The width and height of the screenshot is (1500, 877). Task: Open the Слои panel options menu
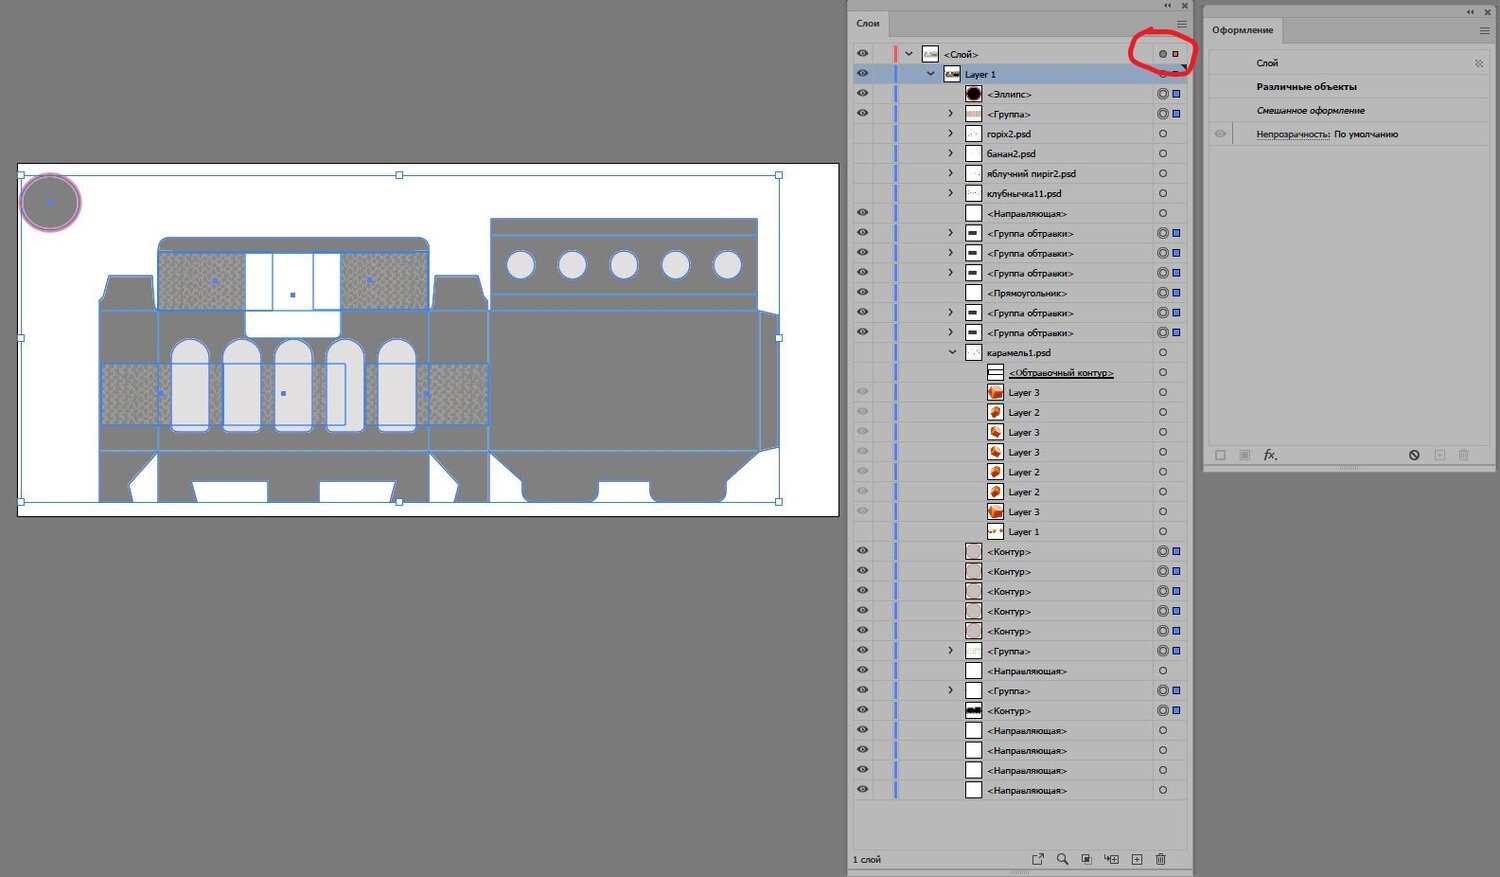pos(1182,24)
